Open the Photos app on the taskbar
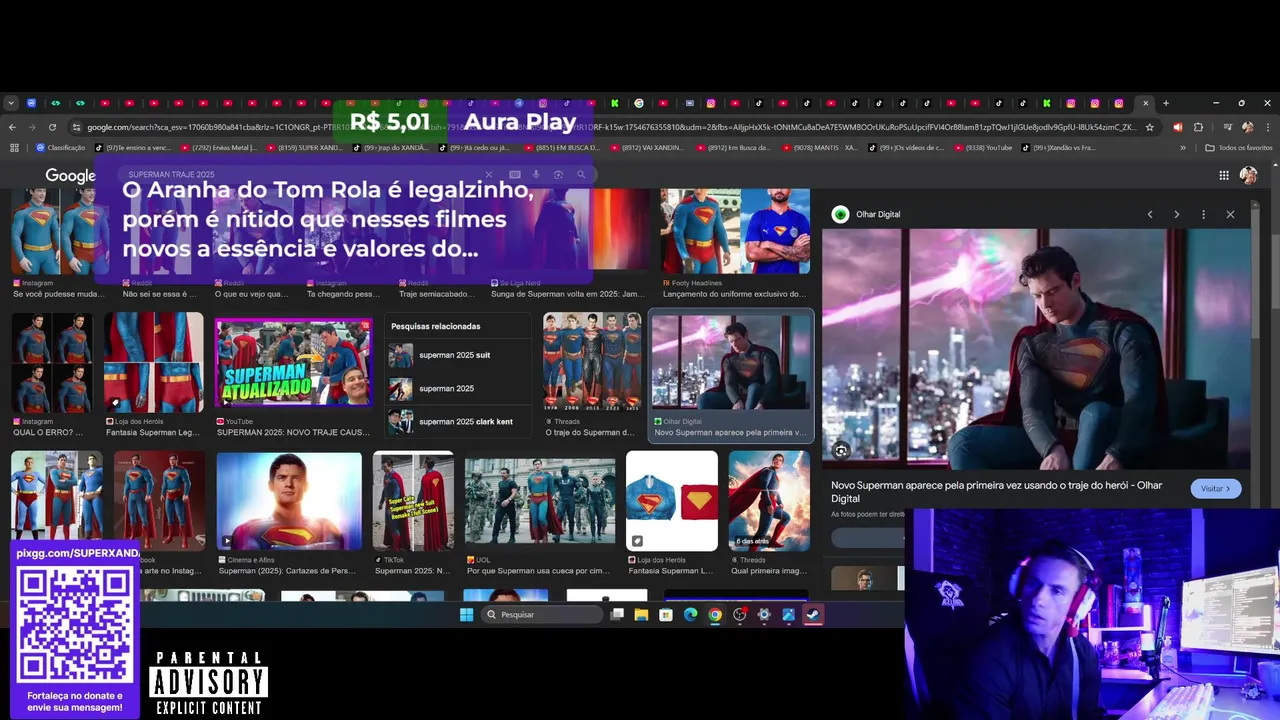The image size is (1280, 720). (788, 615)
